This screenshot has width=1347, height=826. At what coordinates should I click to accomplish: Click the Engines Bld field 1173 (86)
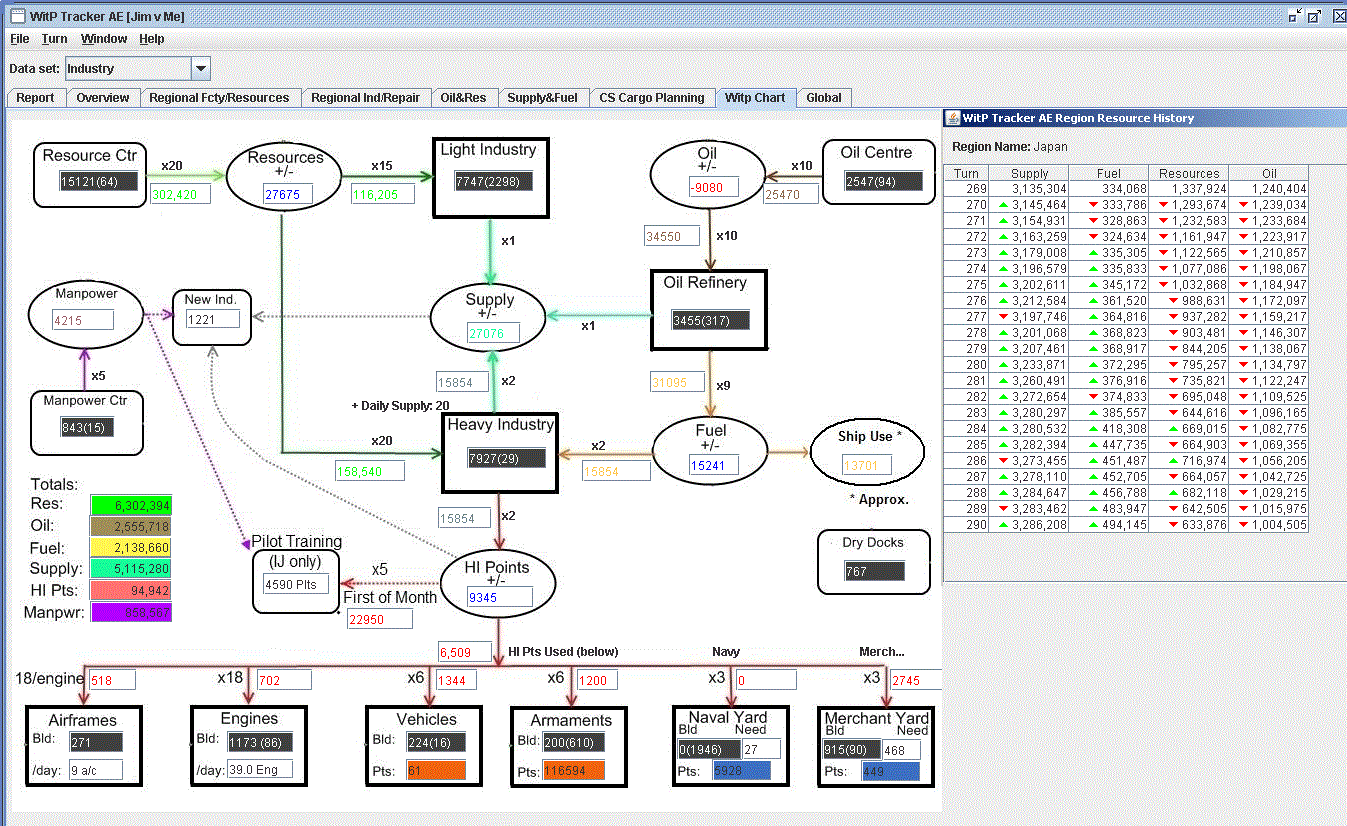[259, 742]
